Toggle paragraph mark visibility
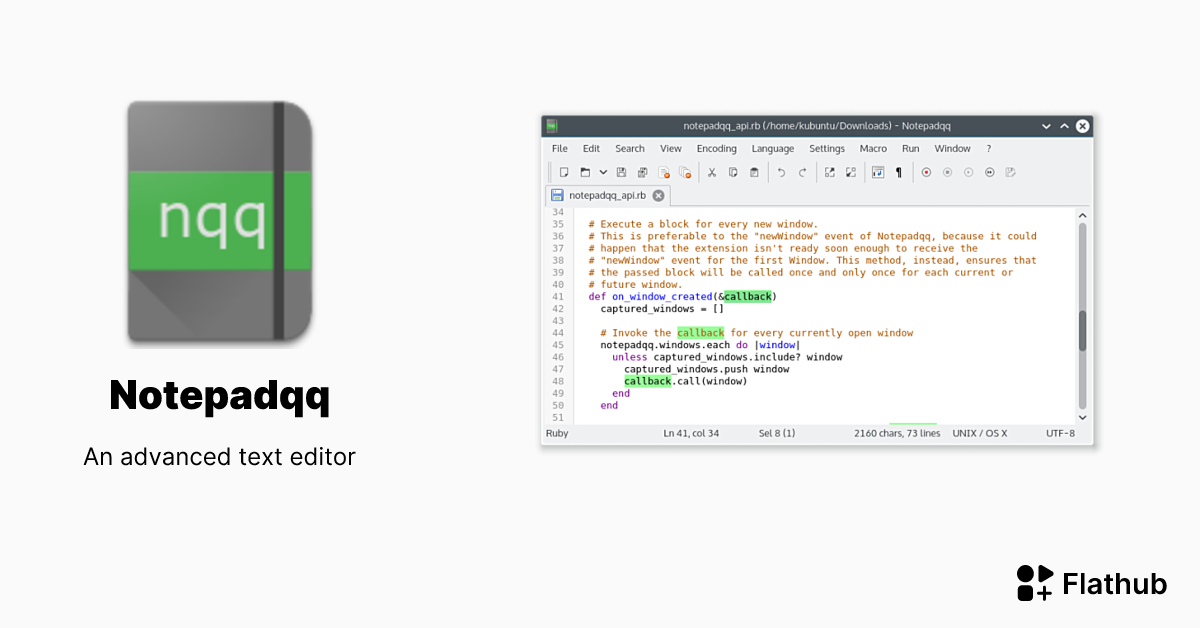This screenshot has width=1200, height=628. pos(899,172)
